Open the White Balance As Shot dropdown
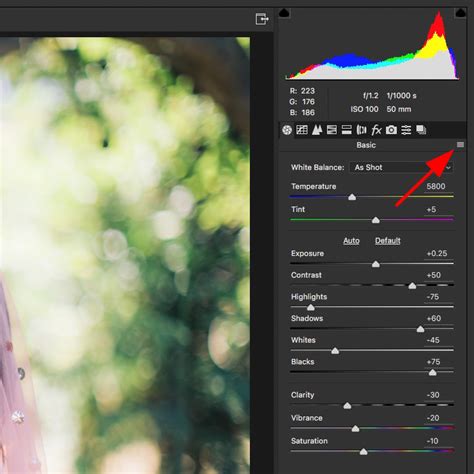Image resolution: width=474 pixels, height=474 pixels. point(401,167)
